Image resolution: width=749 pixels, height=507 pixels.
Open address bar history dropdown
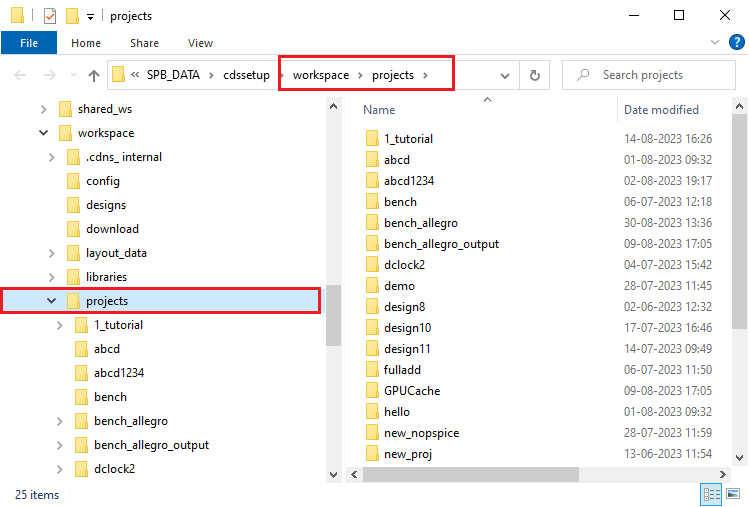click(505, 75)
